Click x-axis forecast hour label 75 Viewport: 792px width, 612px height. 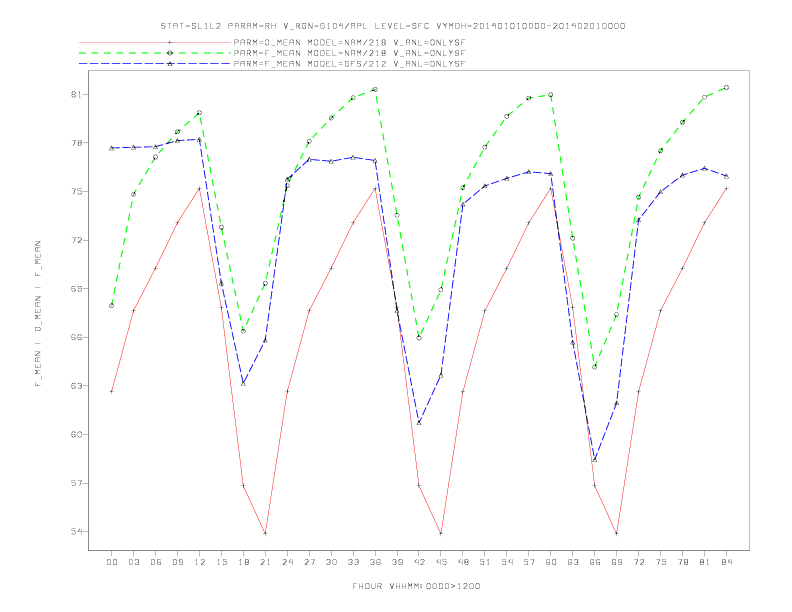[661, 562]
